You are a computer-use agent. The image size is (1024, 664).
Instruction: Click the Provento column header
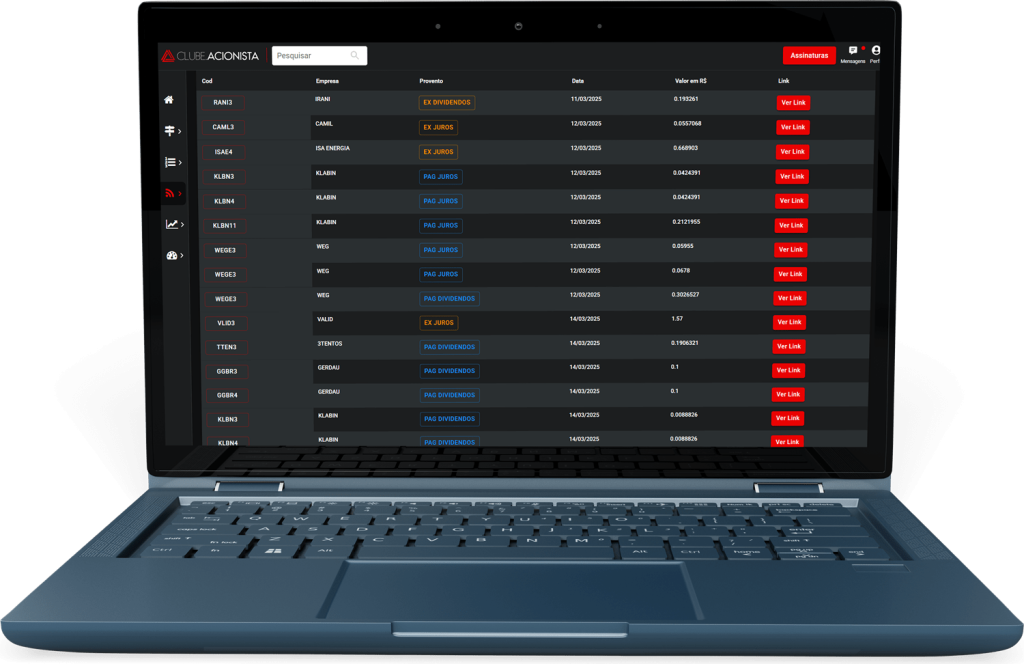431,81
